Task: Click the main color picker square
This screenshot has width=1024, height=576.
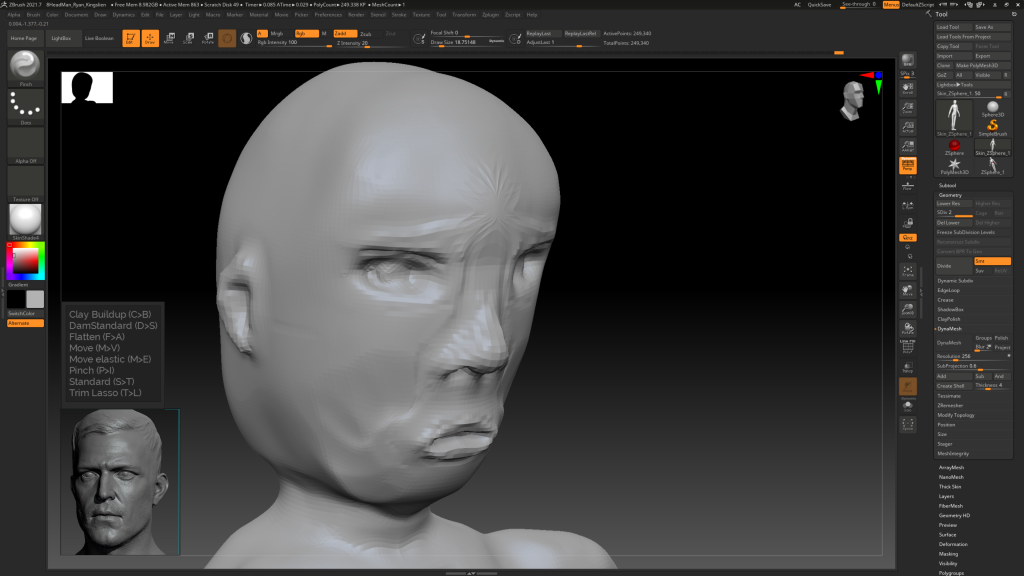Action: (25, 262)
